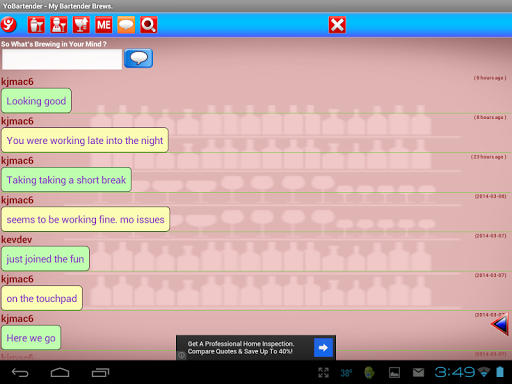
Task: Open the ad info icon
Action: click(x=181, y=355)
